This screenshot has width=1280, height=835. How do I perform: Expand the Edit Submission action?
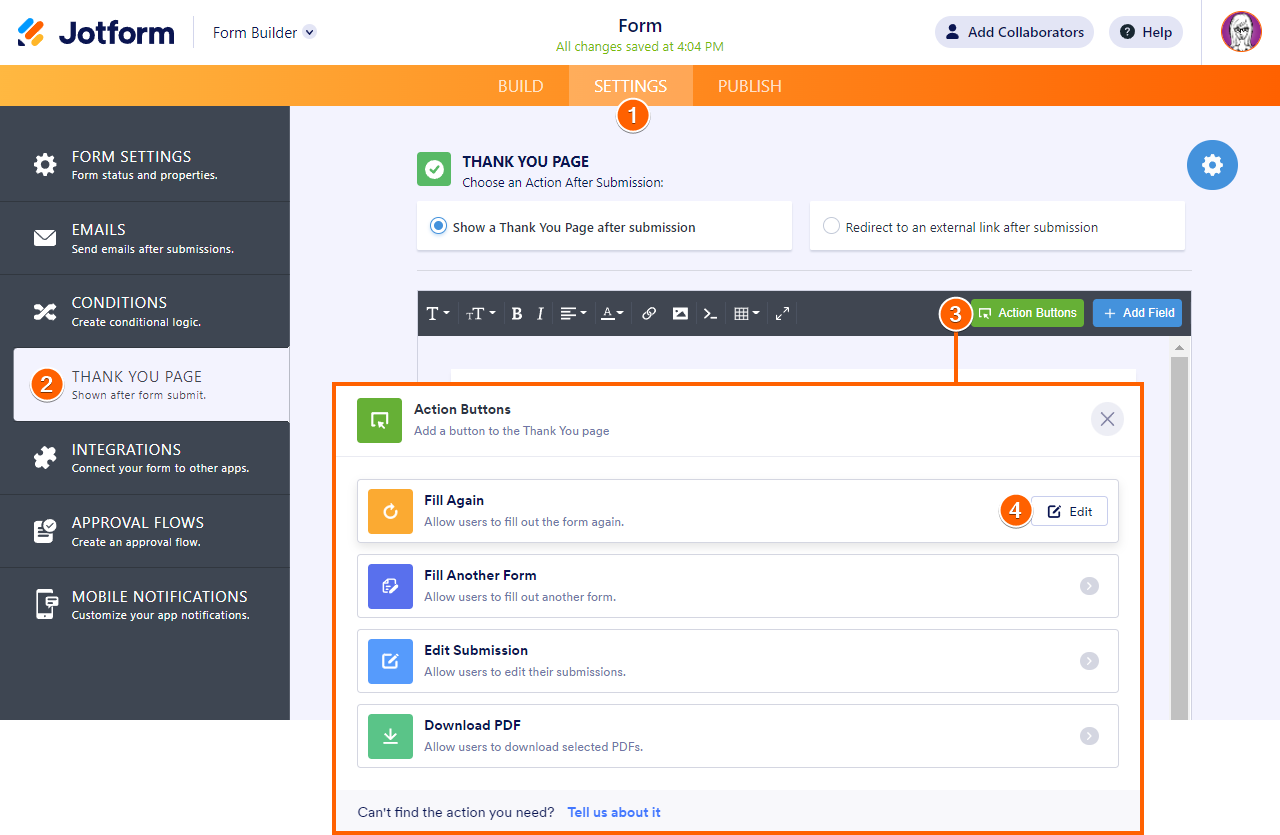(1089, 661)
